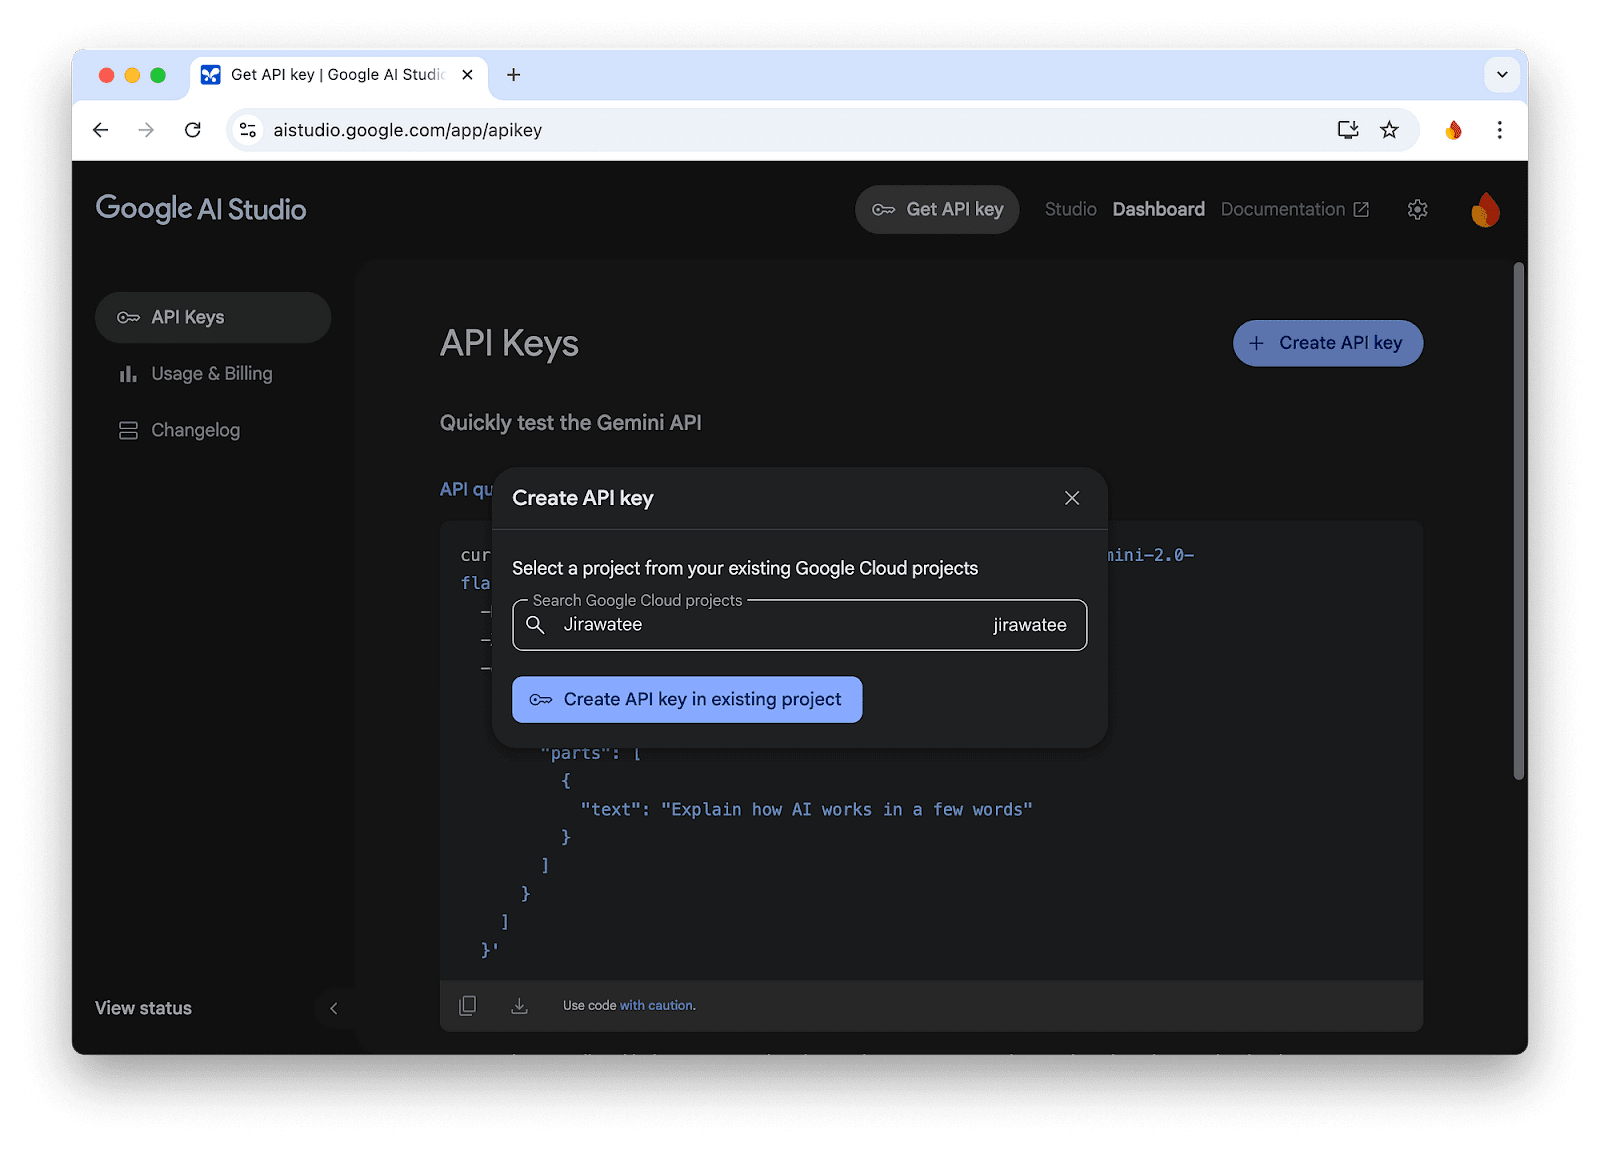Click the 'Create API key' dialog title

pyautogui.click(x=583, y=498)
